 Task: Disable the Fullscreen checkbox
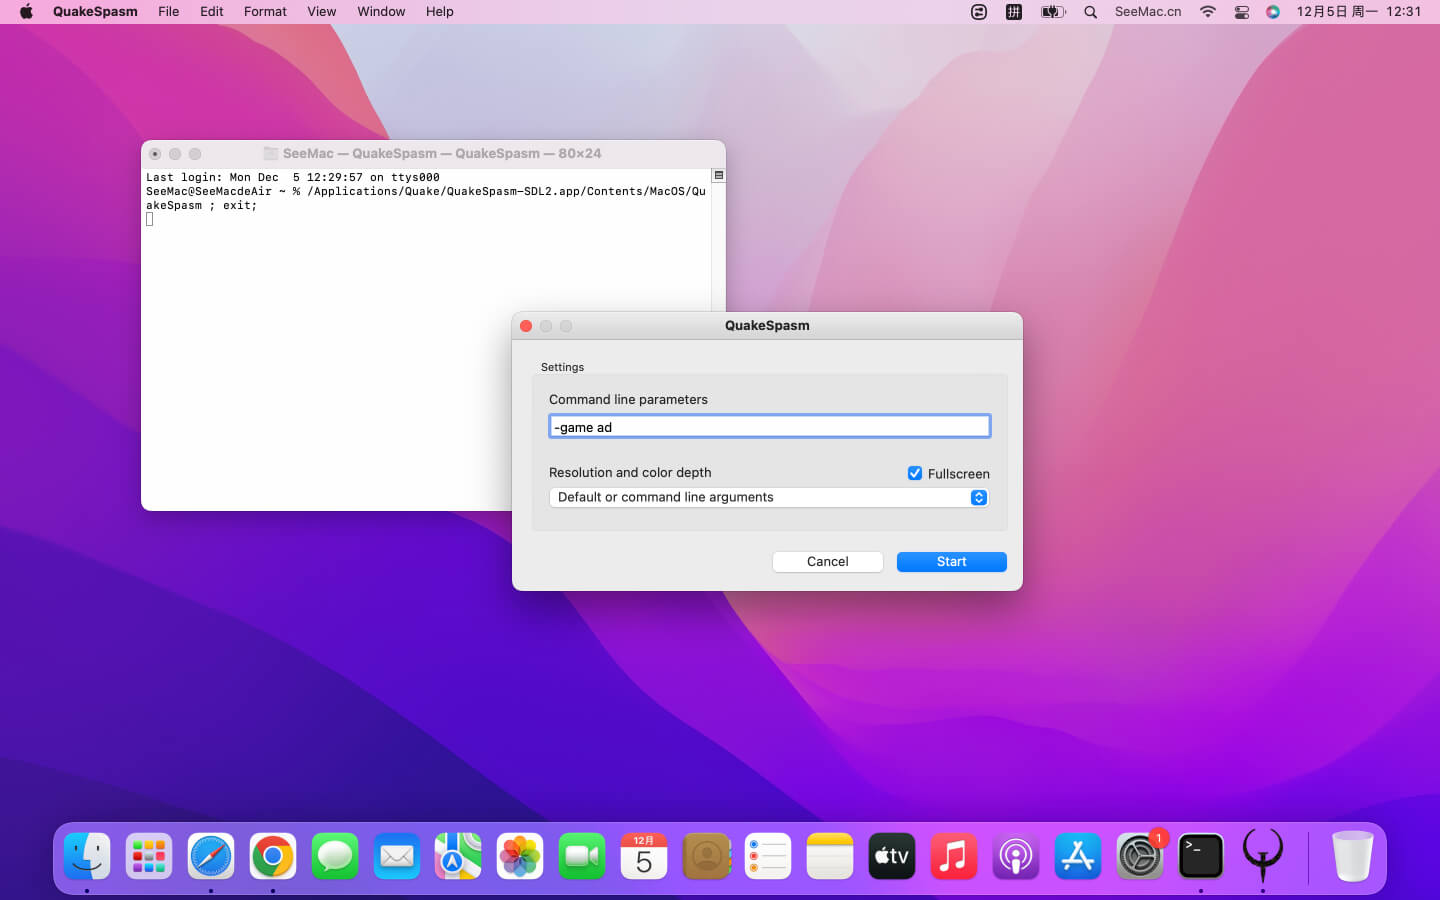point(914,473)
